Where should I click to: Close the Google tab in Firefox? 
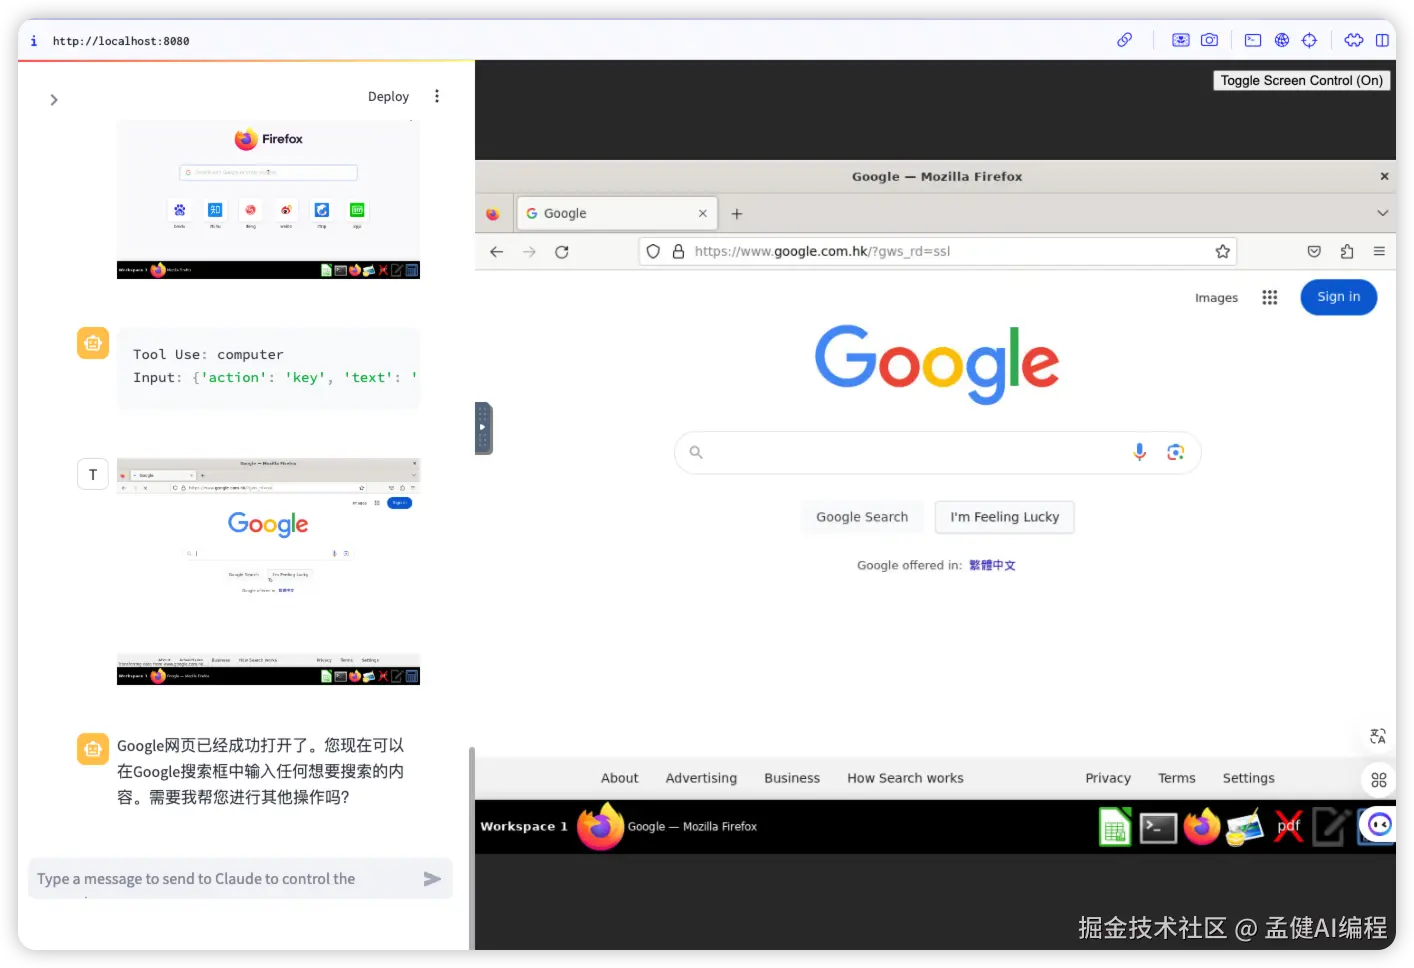point(703,214)
